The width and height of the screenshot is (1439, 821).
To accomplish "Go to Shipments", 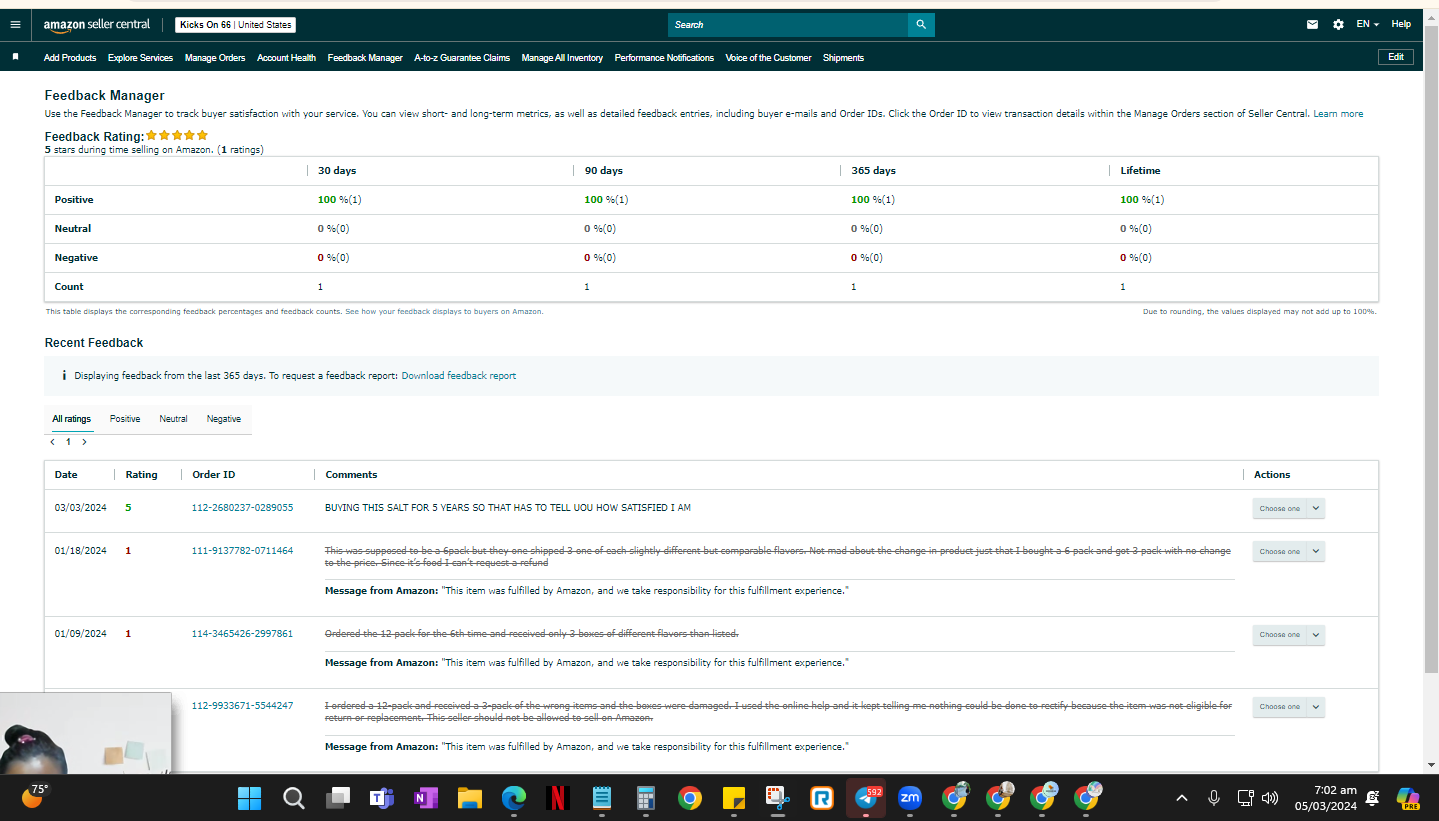I will click(843, 58).
